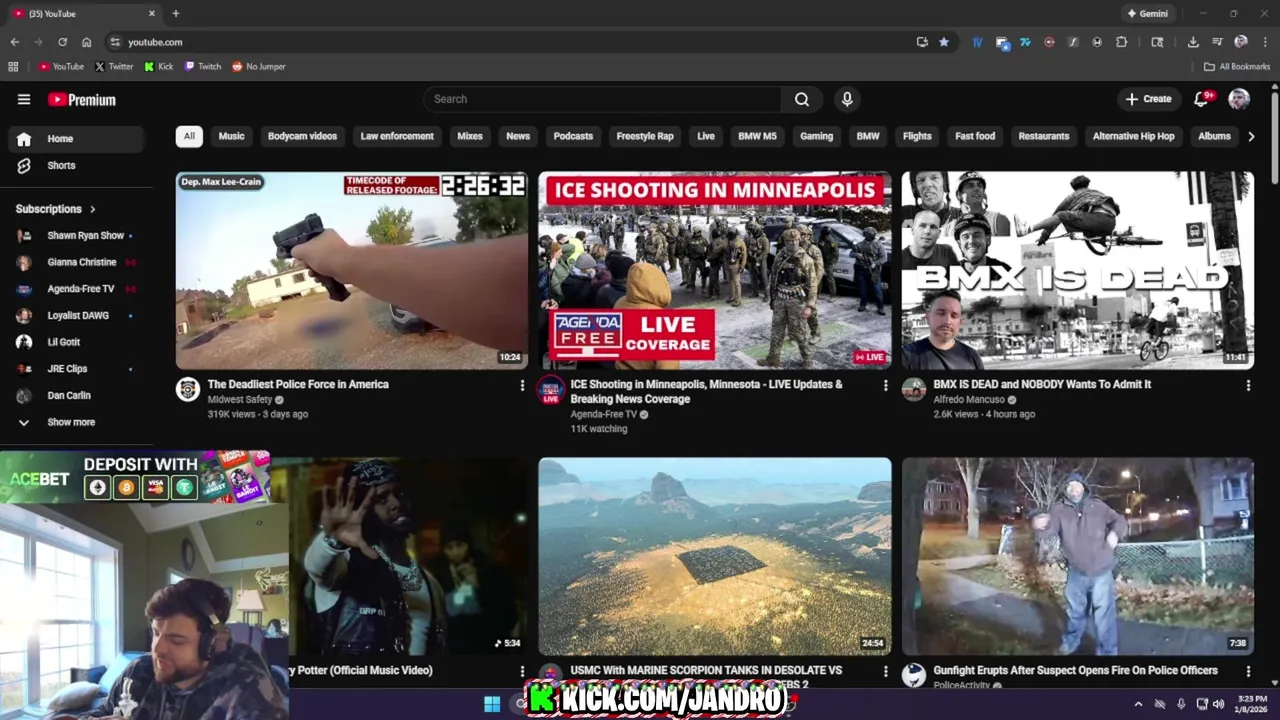1280x720 pixels.
Task: Open Chrome downloads icon
Action: 1193,42
